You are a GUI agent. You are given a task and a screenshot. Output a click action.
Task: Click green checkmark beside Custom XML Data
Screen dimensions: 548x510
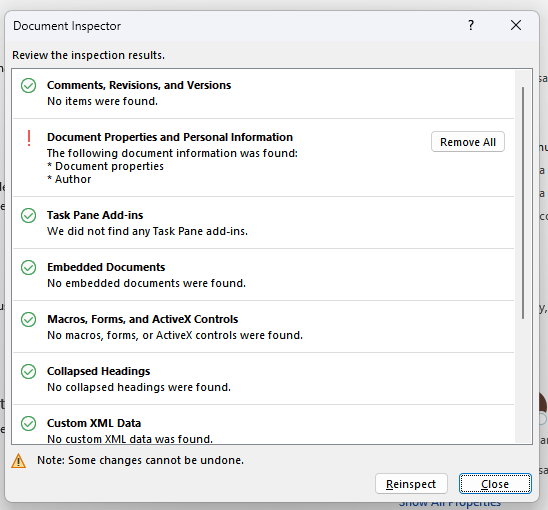(28, 423)
